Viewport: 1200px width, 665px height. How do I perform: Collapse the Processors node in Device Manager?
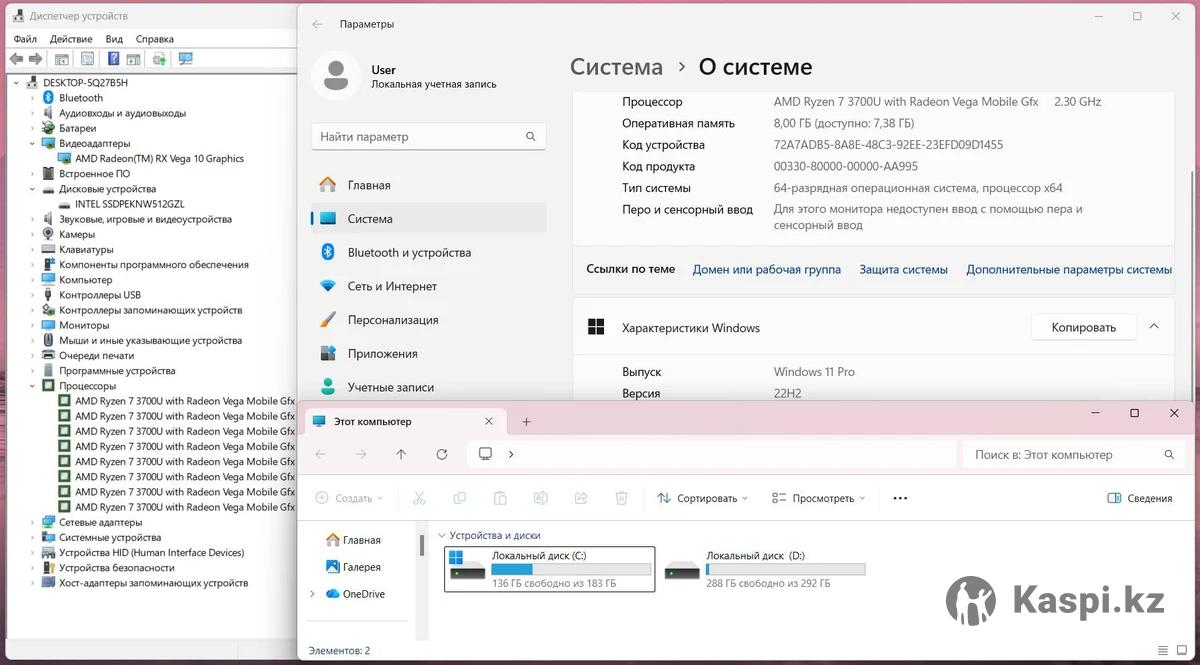[x=33, y=386]
